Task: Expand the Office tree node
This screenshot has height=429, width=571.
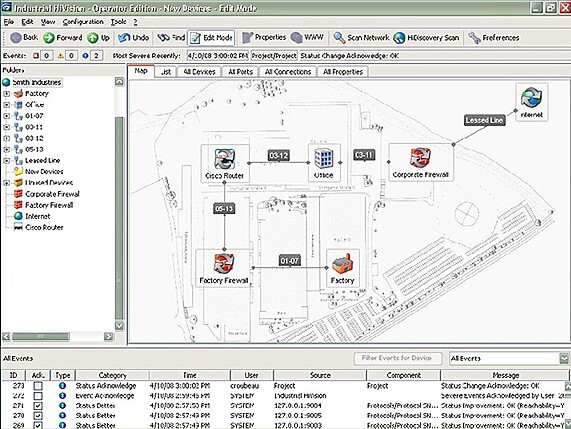Action: coord(7,105)
